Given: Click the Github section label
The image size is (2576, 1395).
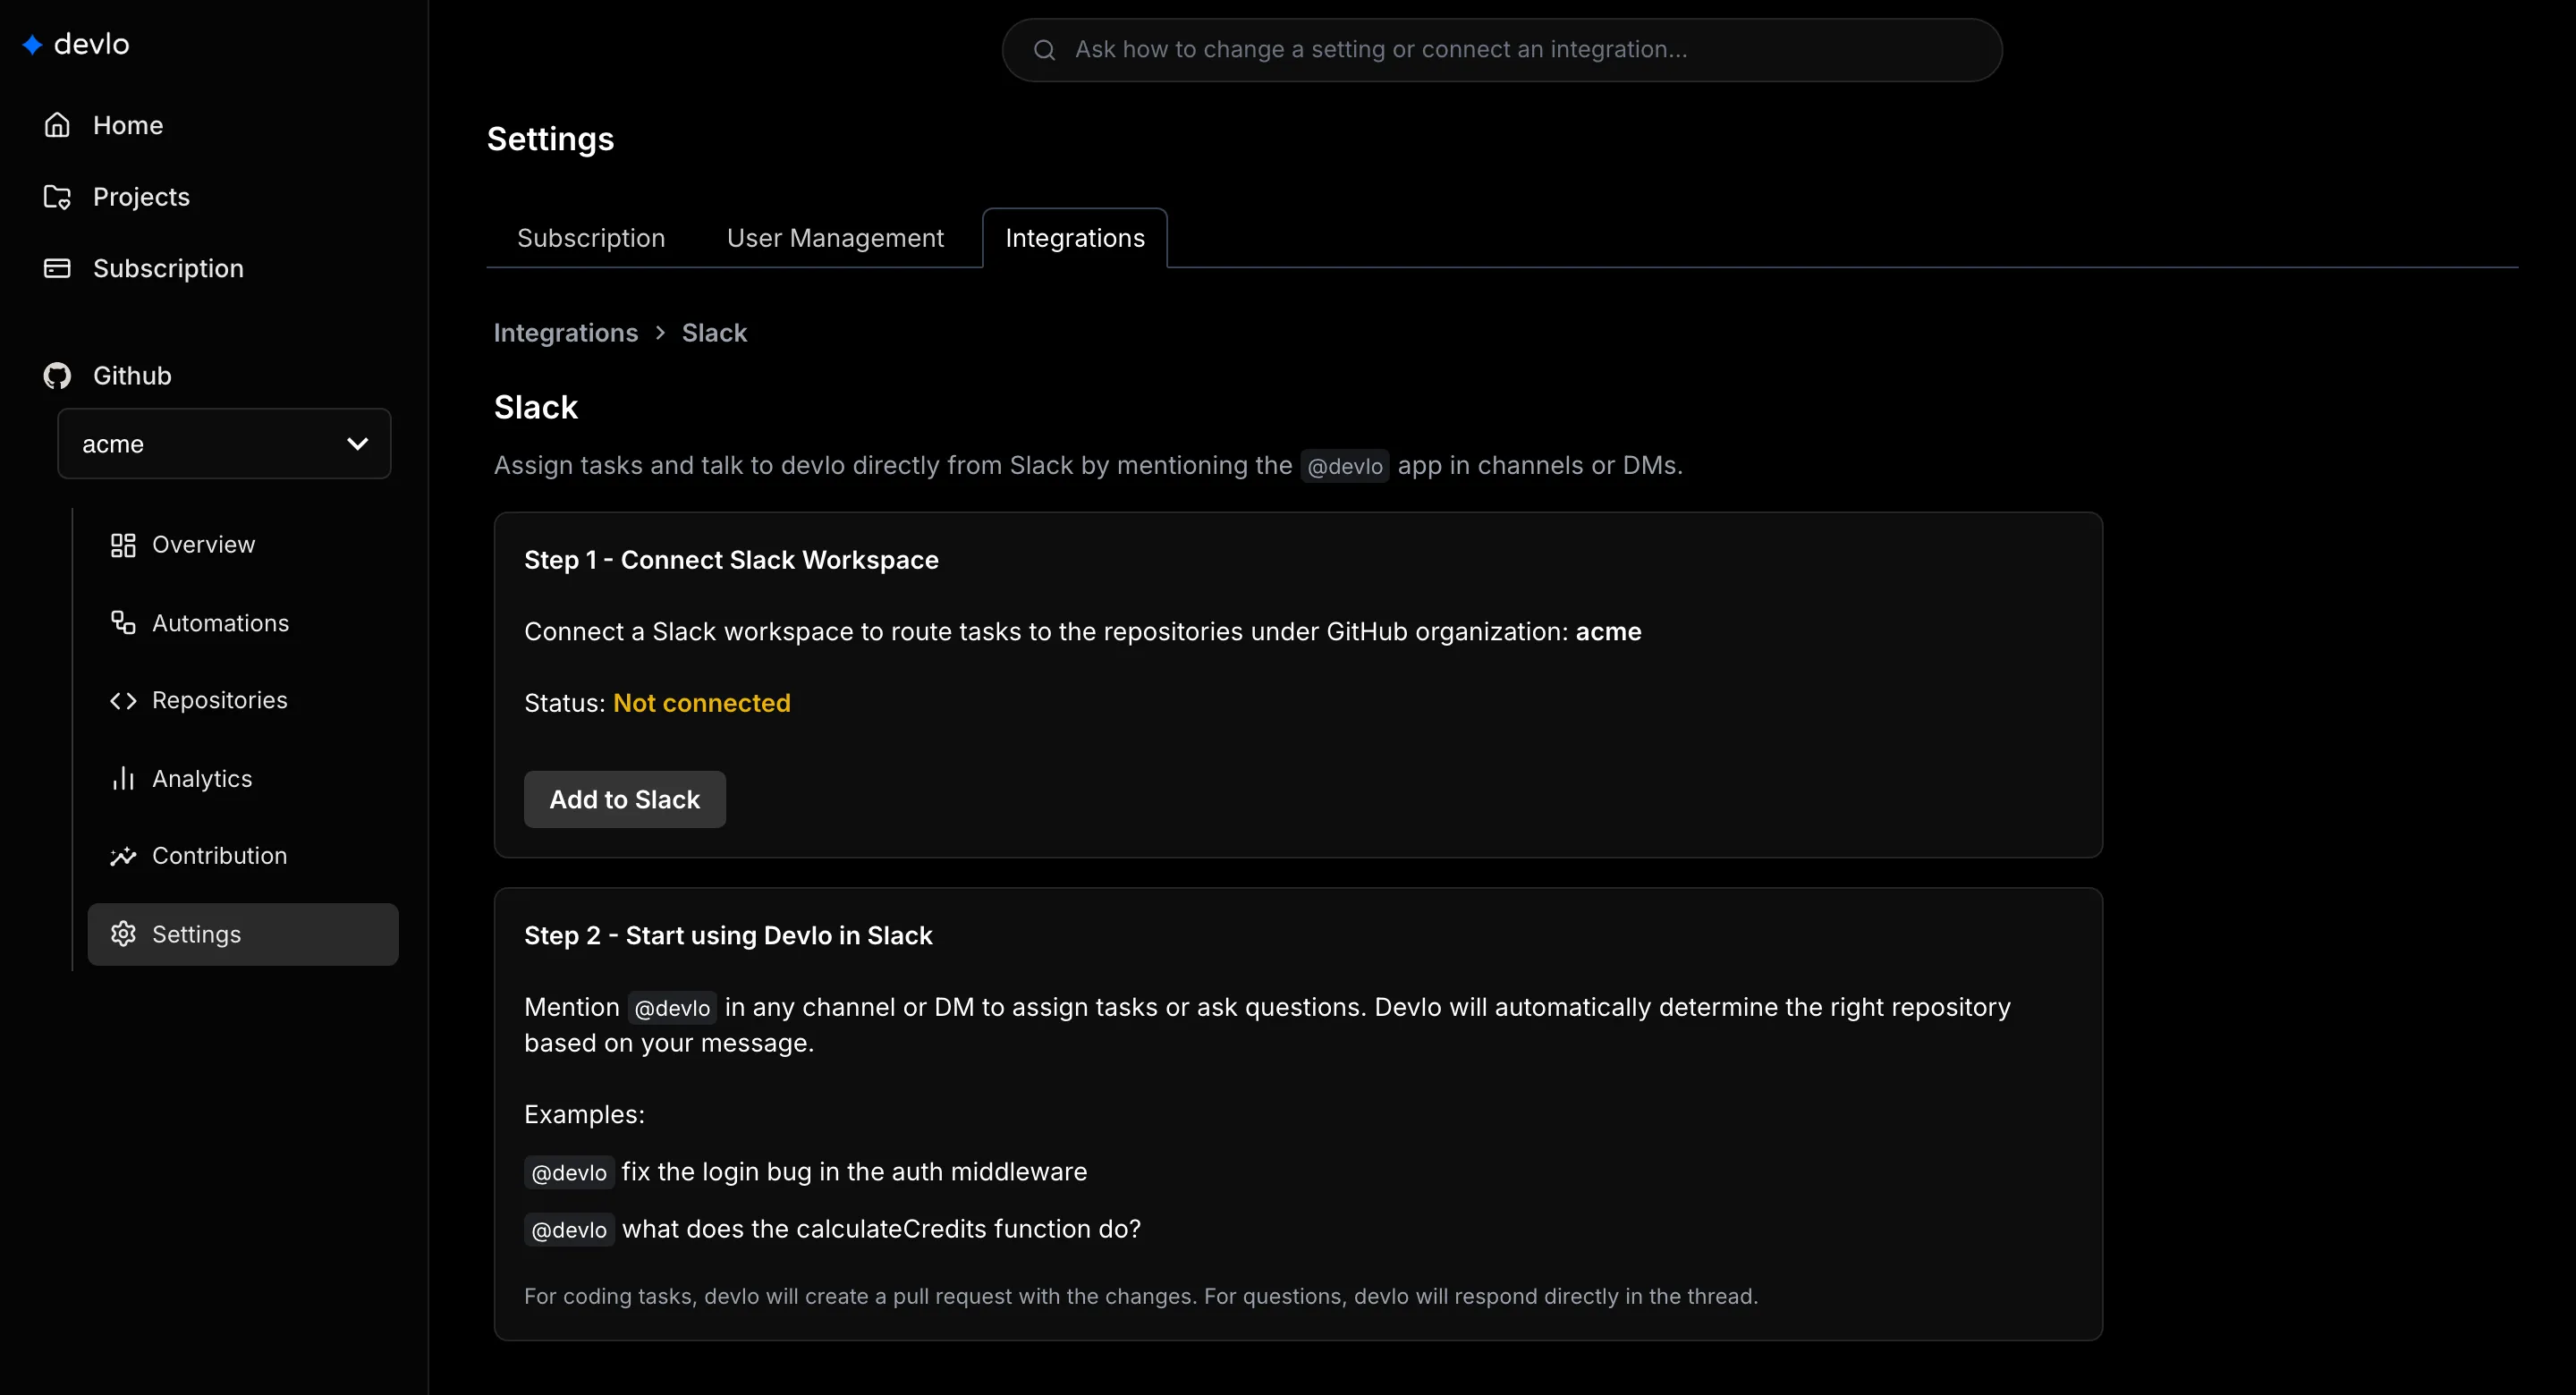Looking at the screenshot, I should click(132, 376).
